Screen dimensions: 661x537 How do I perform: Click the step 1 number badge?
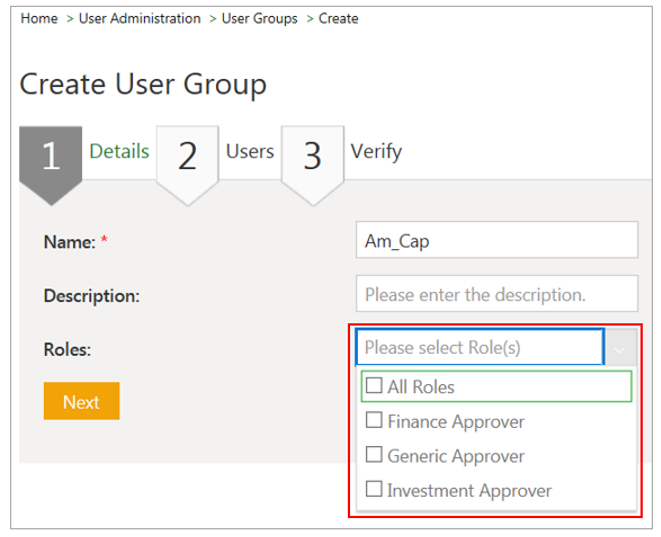pos(50,157)
